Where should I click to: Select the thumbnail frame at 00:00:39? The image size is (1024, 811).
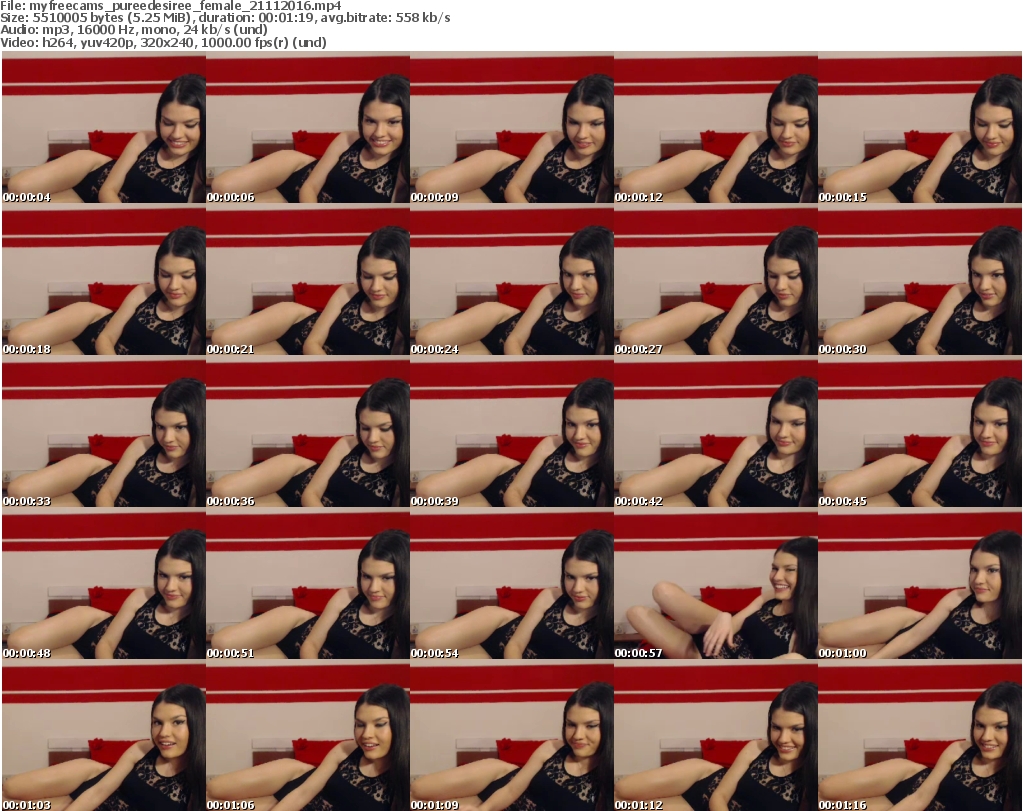pos(511,432)
